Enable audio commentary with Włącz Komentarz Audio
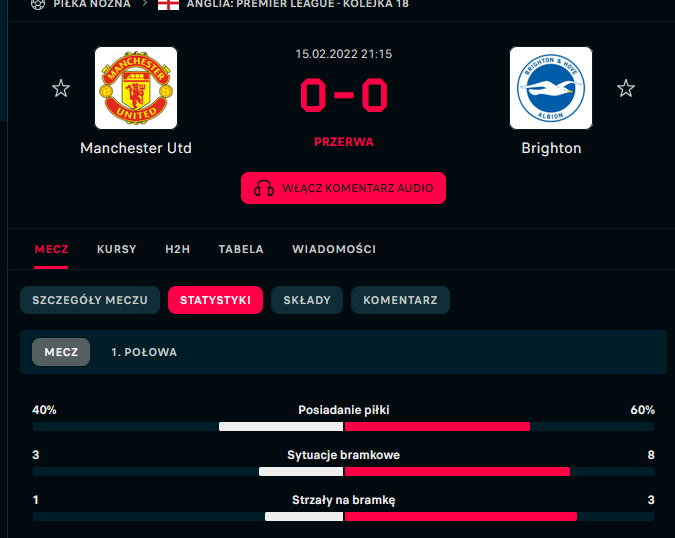 [x=344, y=188]
